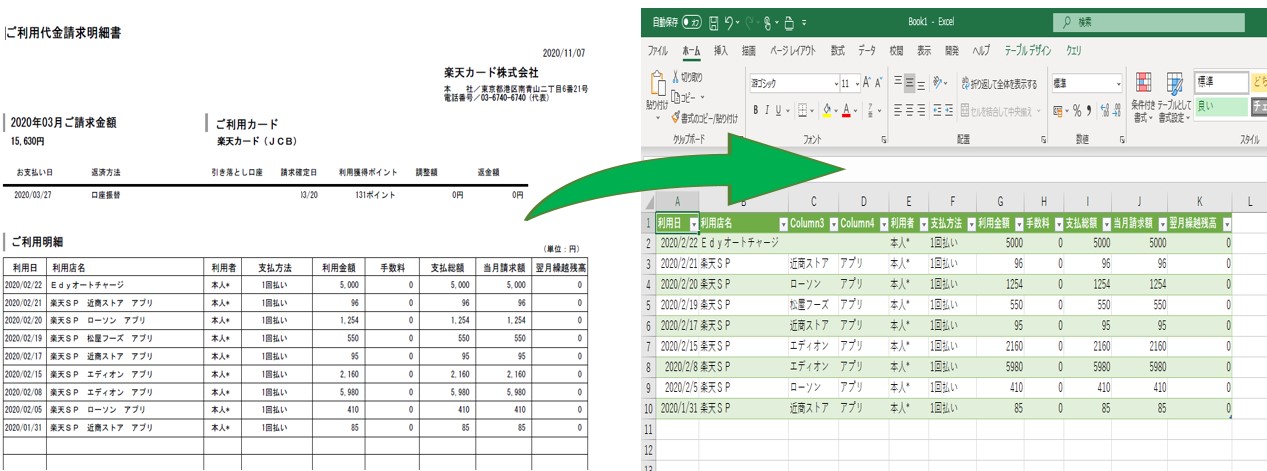
Task: Open the 挿入 ribbon tab
Action: [720, 50]
